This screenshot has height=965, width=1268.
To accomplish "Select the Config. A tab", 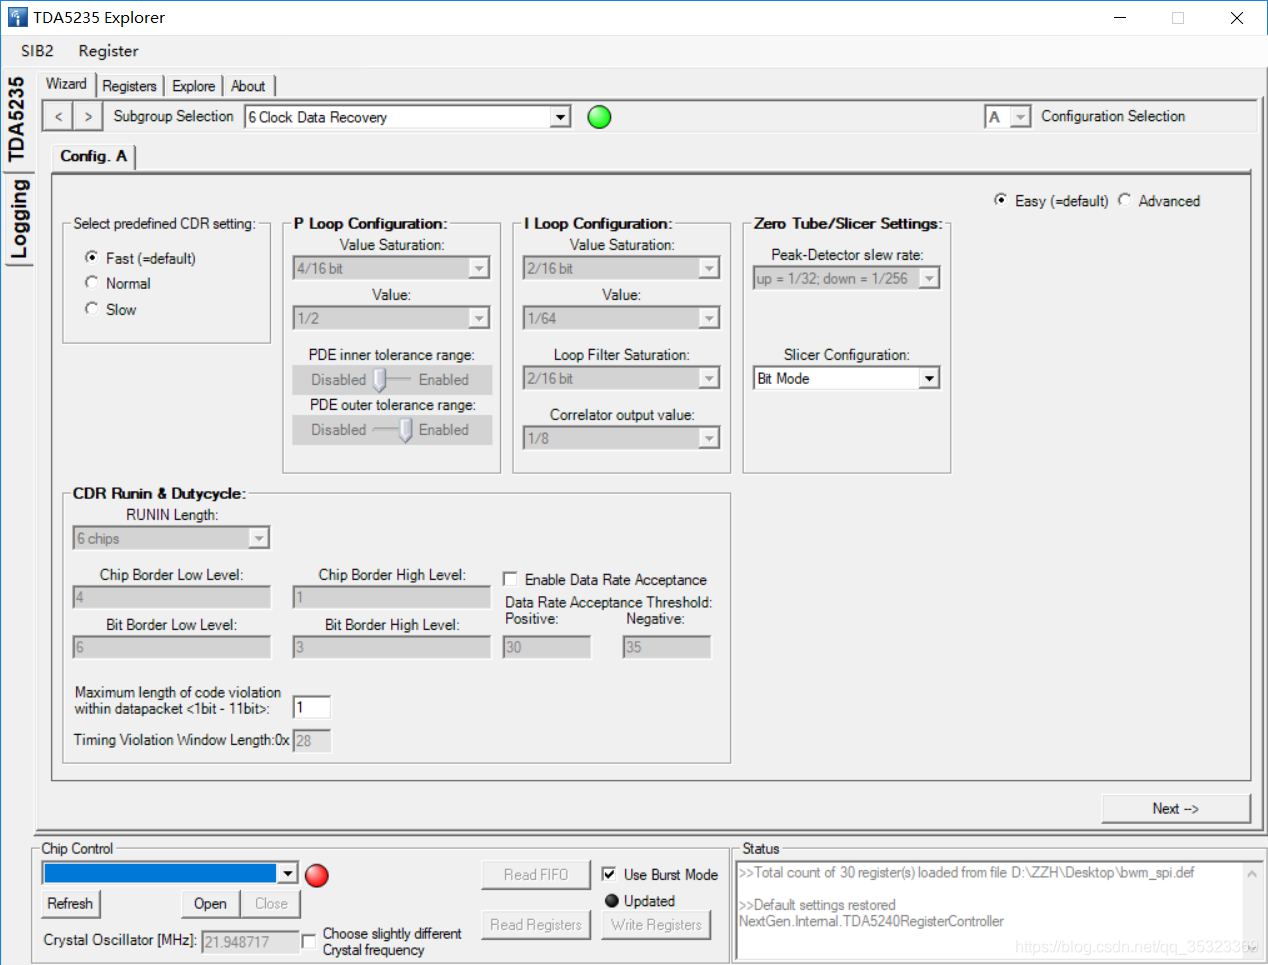I will [93, 156].
